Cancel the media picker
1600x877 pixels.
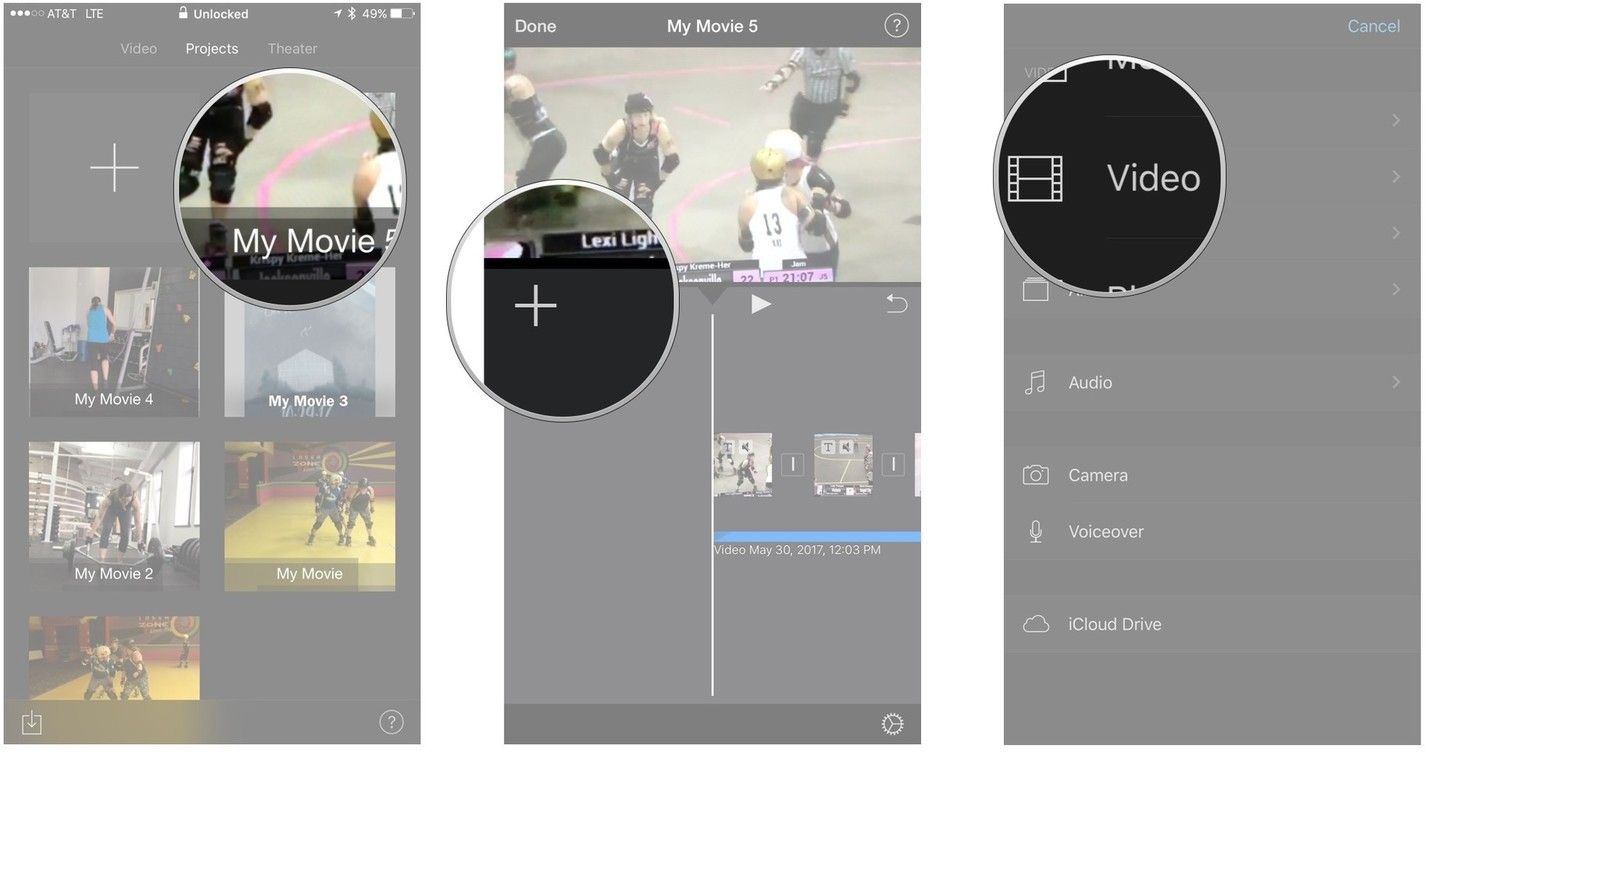click(x=1373, y=26)
